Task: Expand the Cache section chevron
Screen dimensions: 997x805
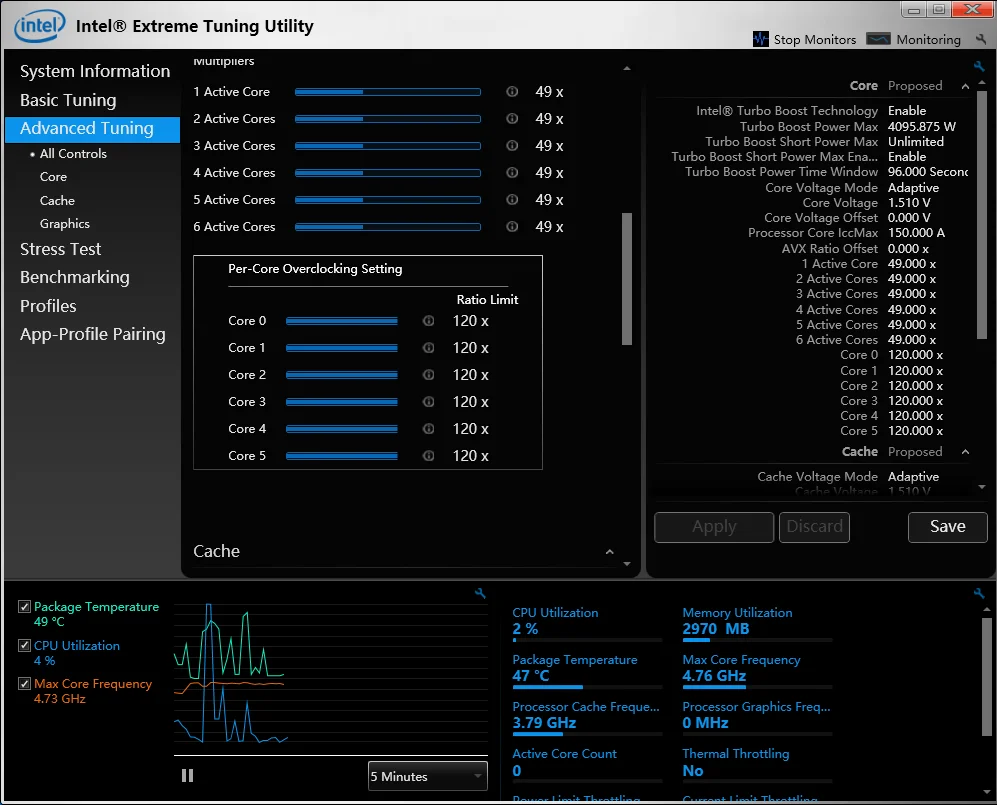Action: coord(610,552)
